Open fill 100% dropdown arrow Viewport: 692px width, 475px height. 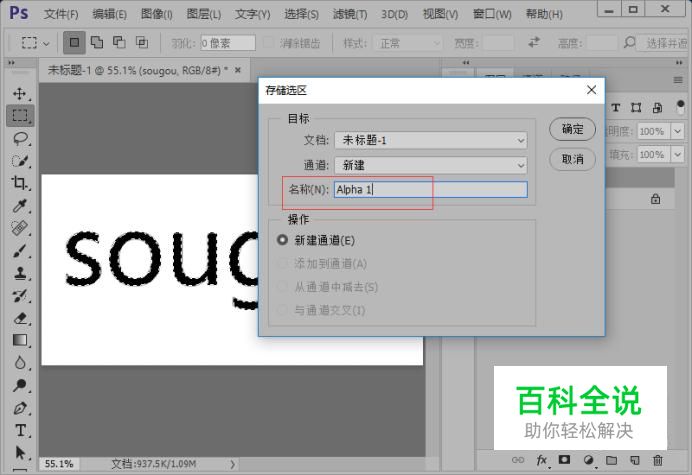point(677,155)
